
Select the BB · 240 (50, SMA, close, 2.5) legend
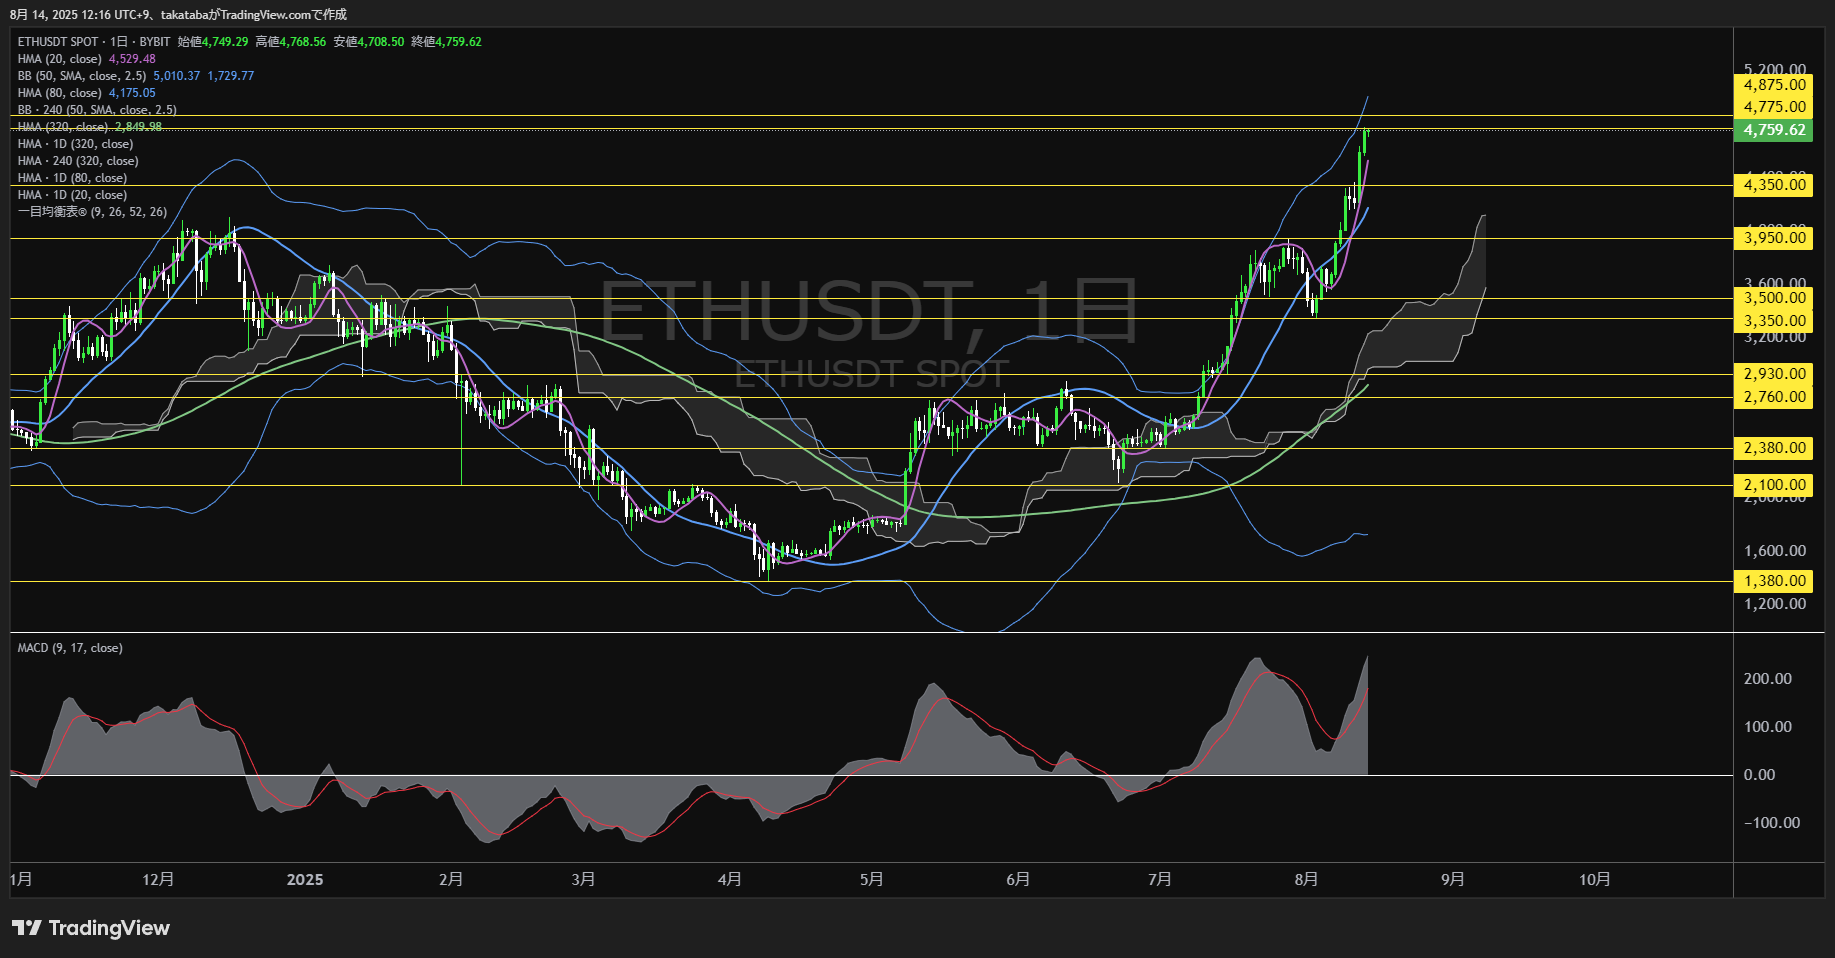[97, 110]
